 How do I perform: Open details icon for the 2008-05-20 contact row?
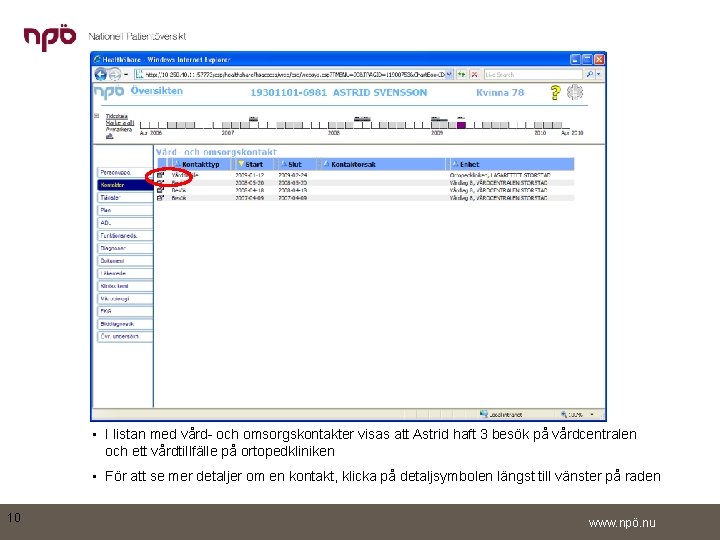point(160,182)
